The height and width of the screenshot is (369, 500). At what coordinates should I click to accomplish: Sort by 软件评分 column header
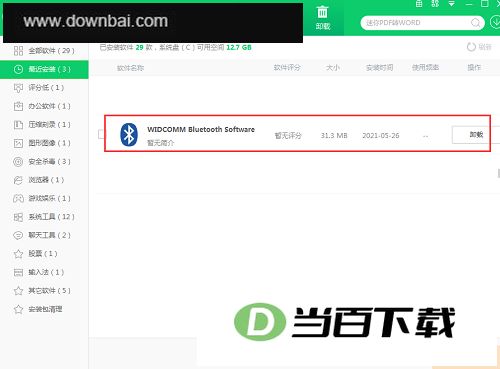(x=287, y=68)
